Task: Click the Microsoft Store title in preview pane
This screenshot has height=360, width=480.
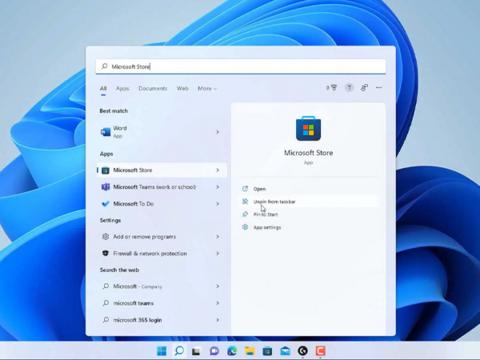Action: click(308, 153)
